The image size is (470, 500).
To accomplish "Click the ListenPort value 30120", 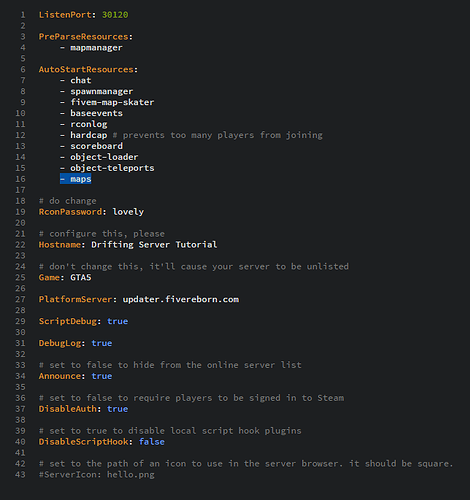I will tap(115, 15).
